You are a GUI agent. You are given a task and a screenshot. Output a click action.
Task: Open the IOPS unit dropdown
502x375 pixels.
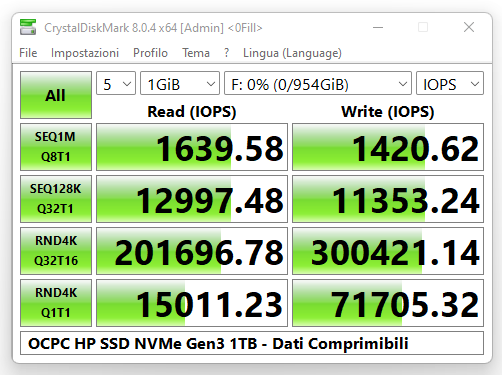click(450, 83)
